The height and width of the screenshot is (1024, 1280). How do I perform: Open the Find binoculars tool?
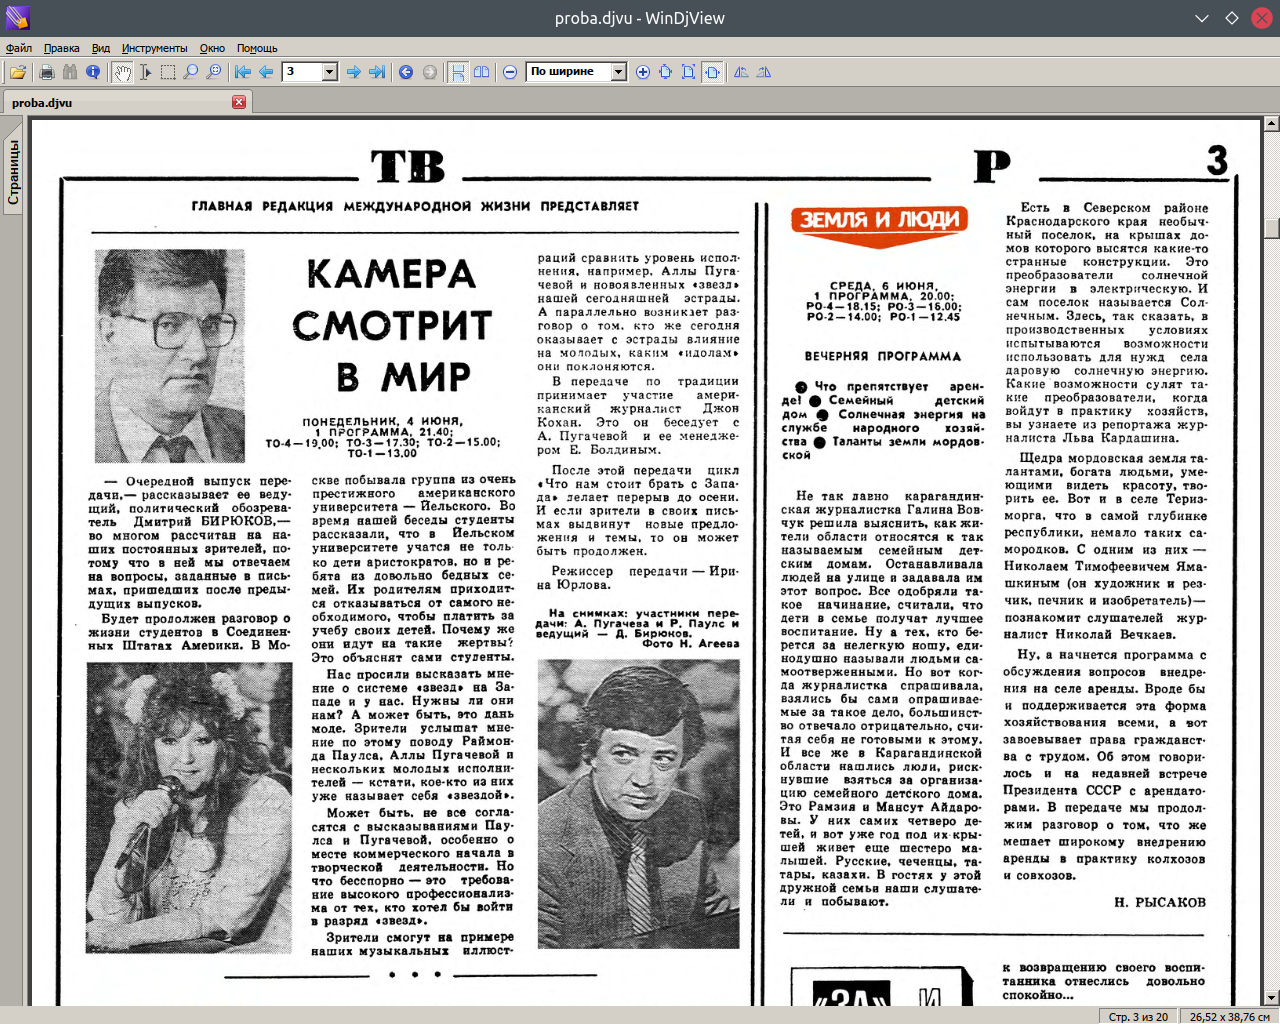pos(70,72)
